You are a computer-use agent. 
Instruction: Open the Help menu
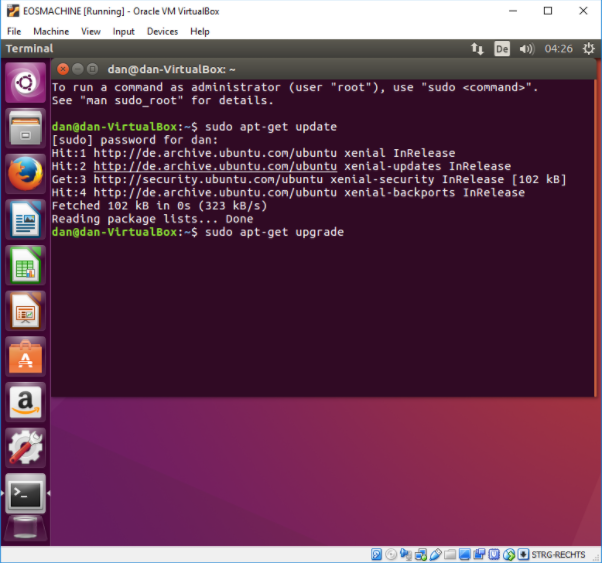pos(200,32)
